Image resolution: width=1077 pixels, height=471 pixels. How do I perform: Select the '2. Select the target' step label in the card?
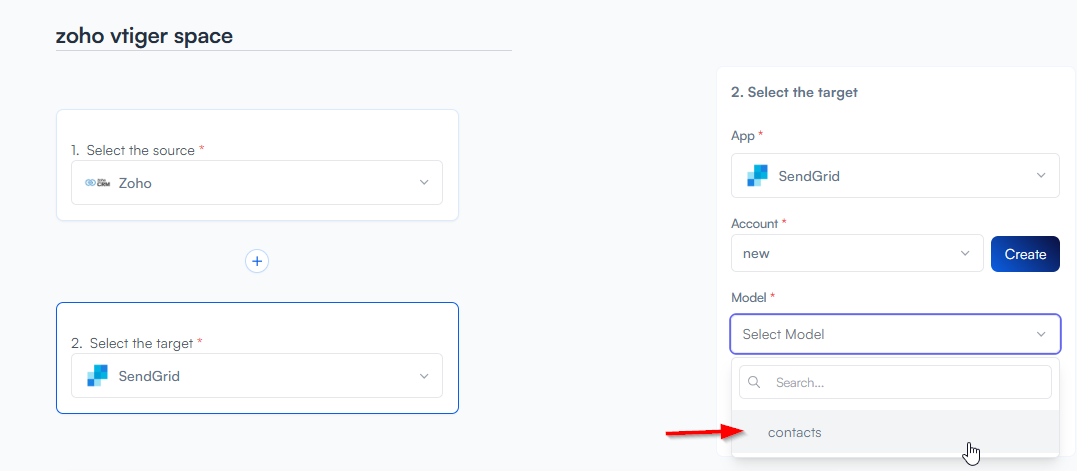136,343
